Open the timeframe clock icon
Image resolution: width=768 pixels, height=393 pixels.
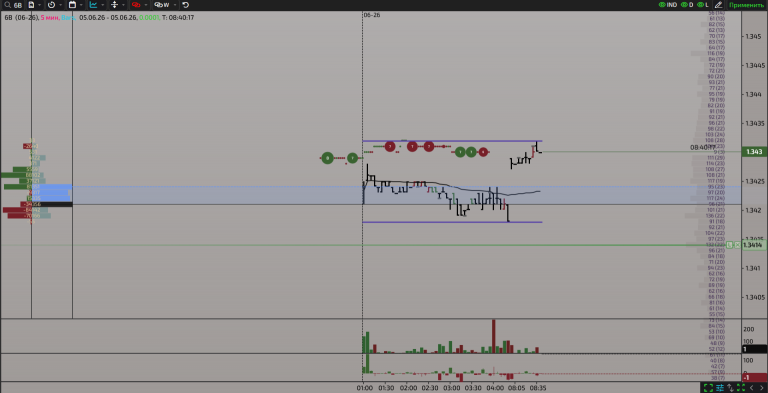(x=51, y=5)
